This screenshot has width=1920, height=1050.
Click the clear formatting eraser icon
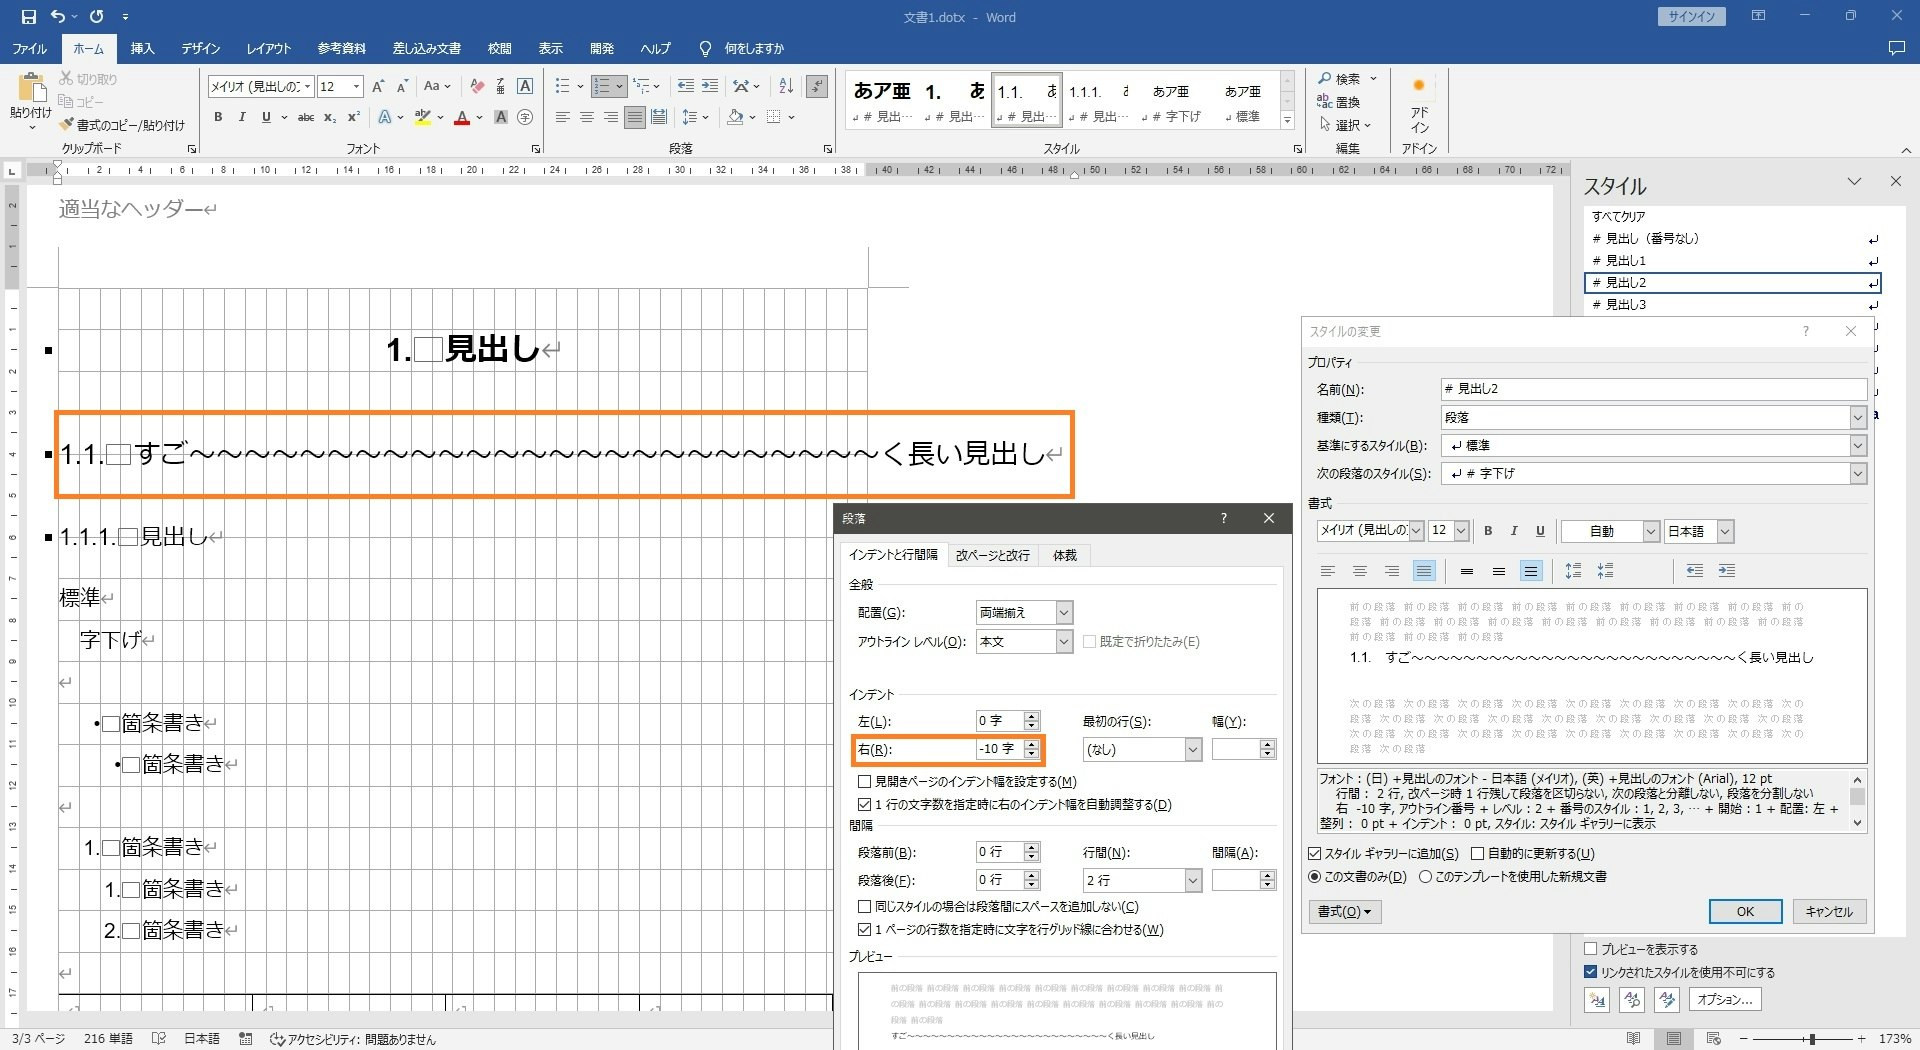(477, 87)
